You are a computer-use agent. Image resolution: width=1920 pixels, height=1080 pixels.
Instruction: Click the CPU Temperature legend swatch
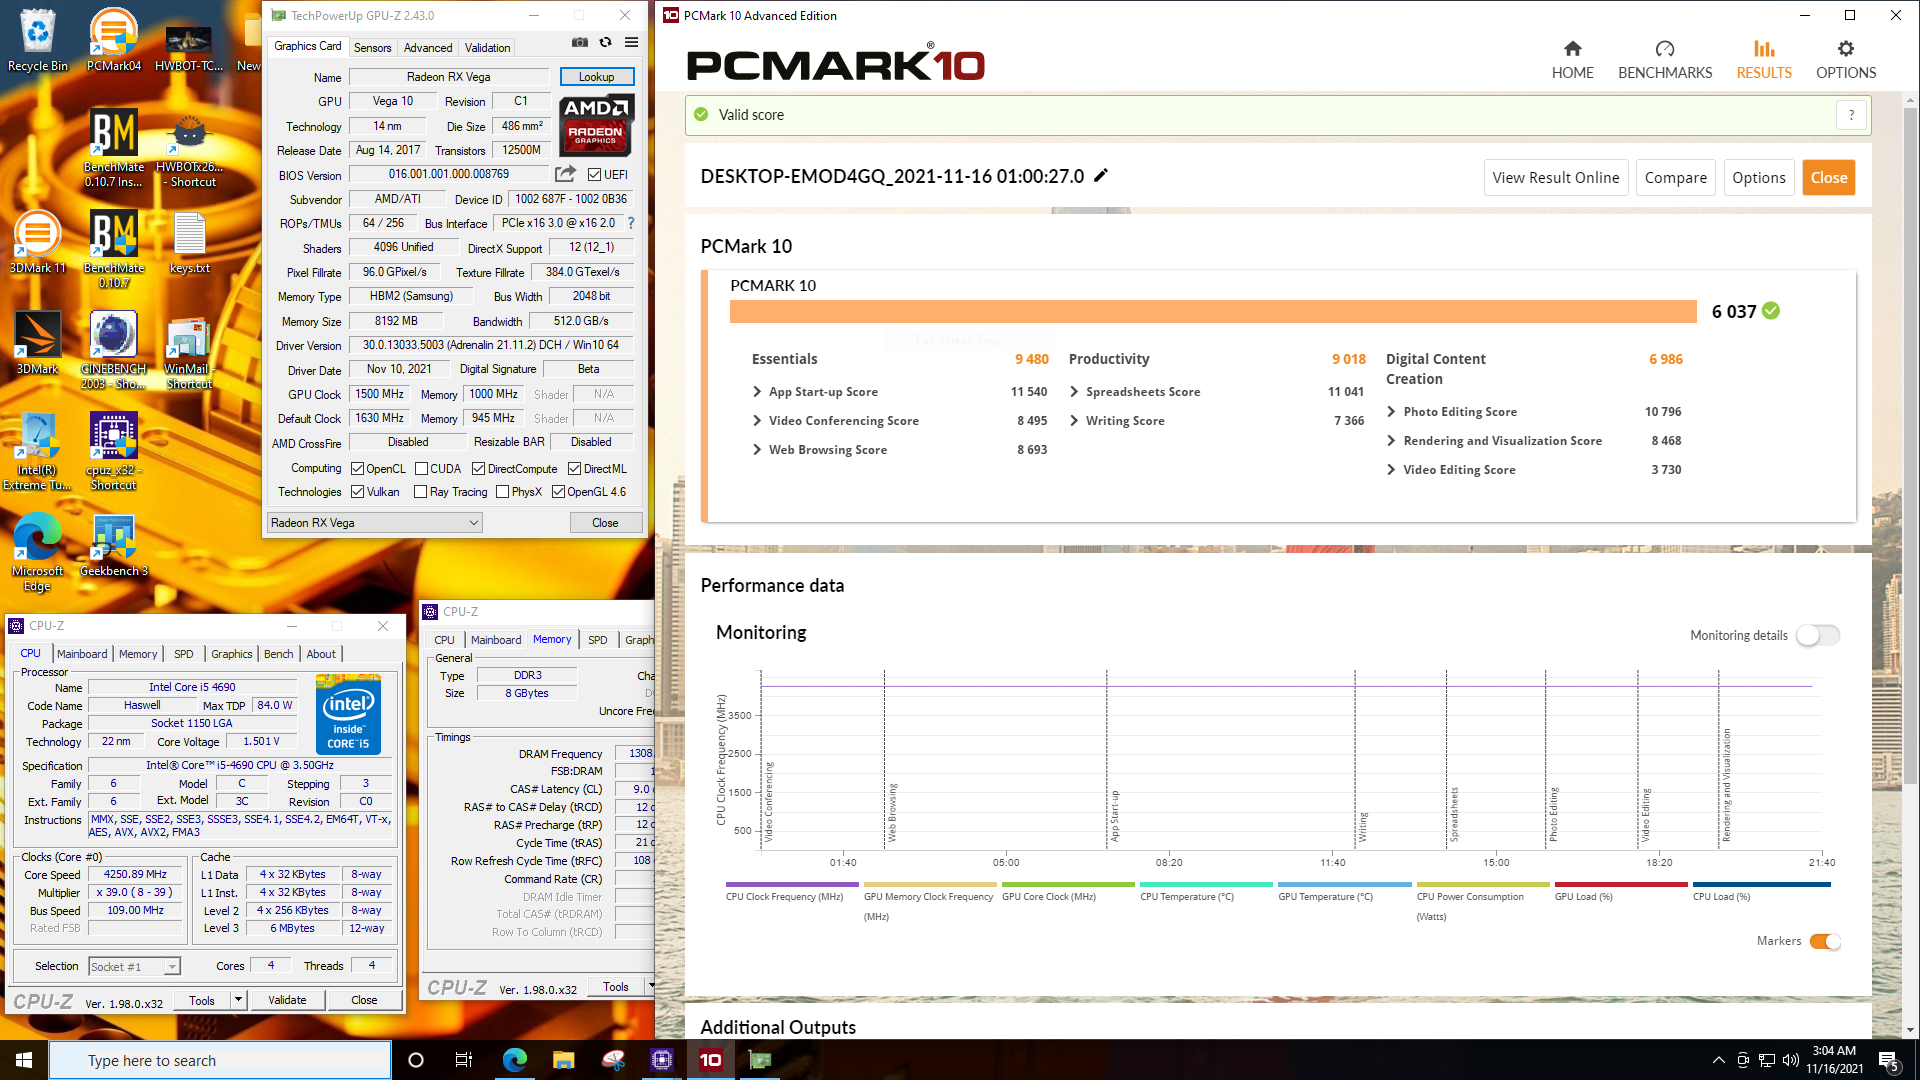click(x=1206, y=884)
